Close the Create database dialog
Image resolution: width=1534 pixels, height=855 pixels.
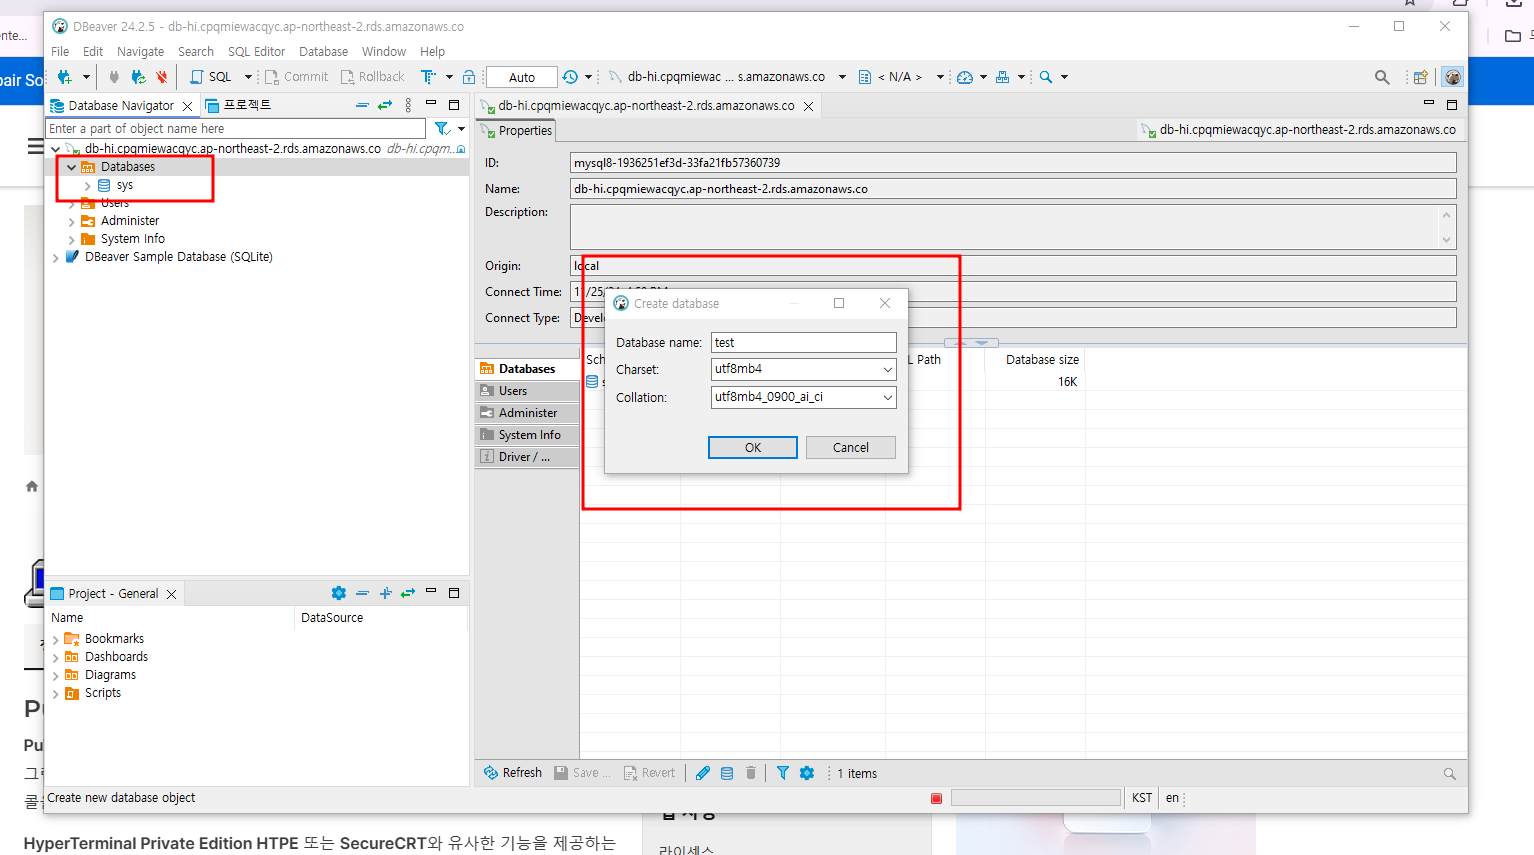pyautogui.click(x=885, y=303)
